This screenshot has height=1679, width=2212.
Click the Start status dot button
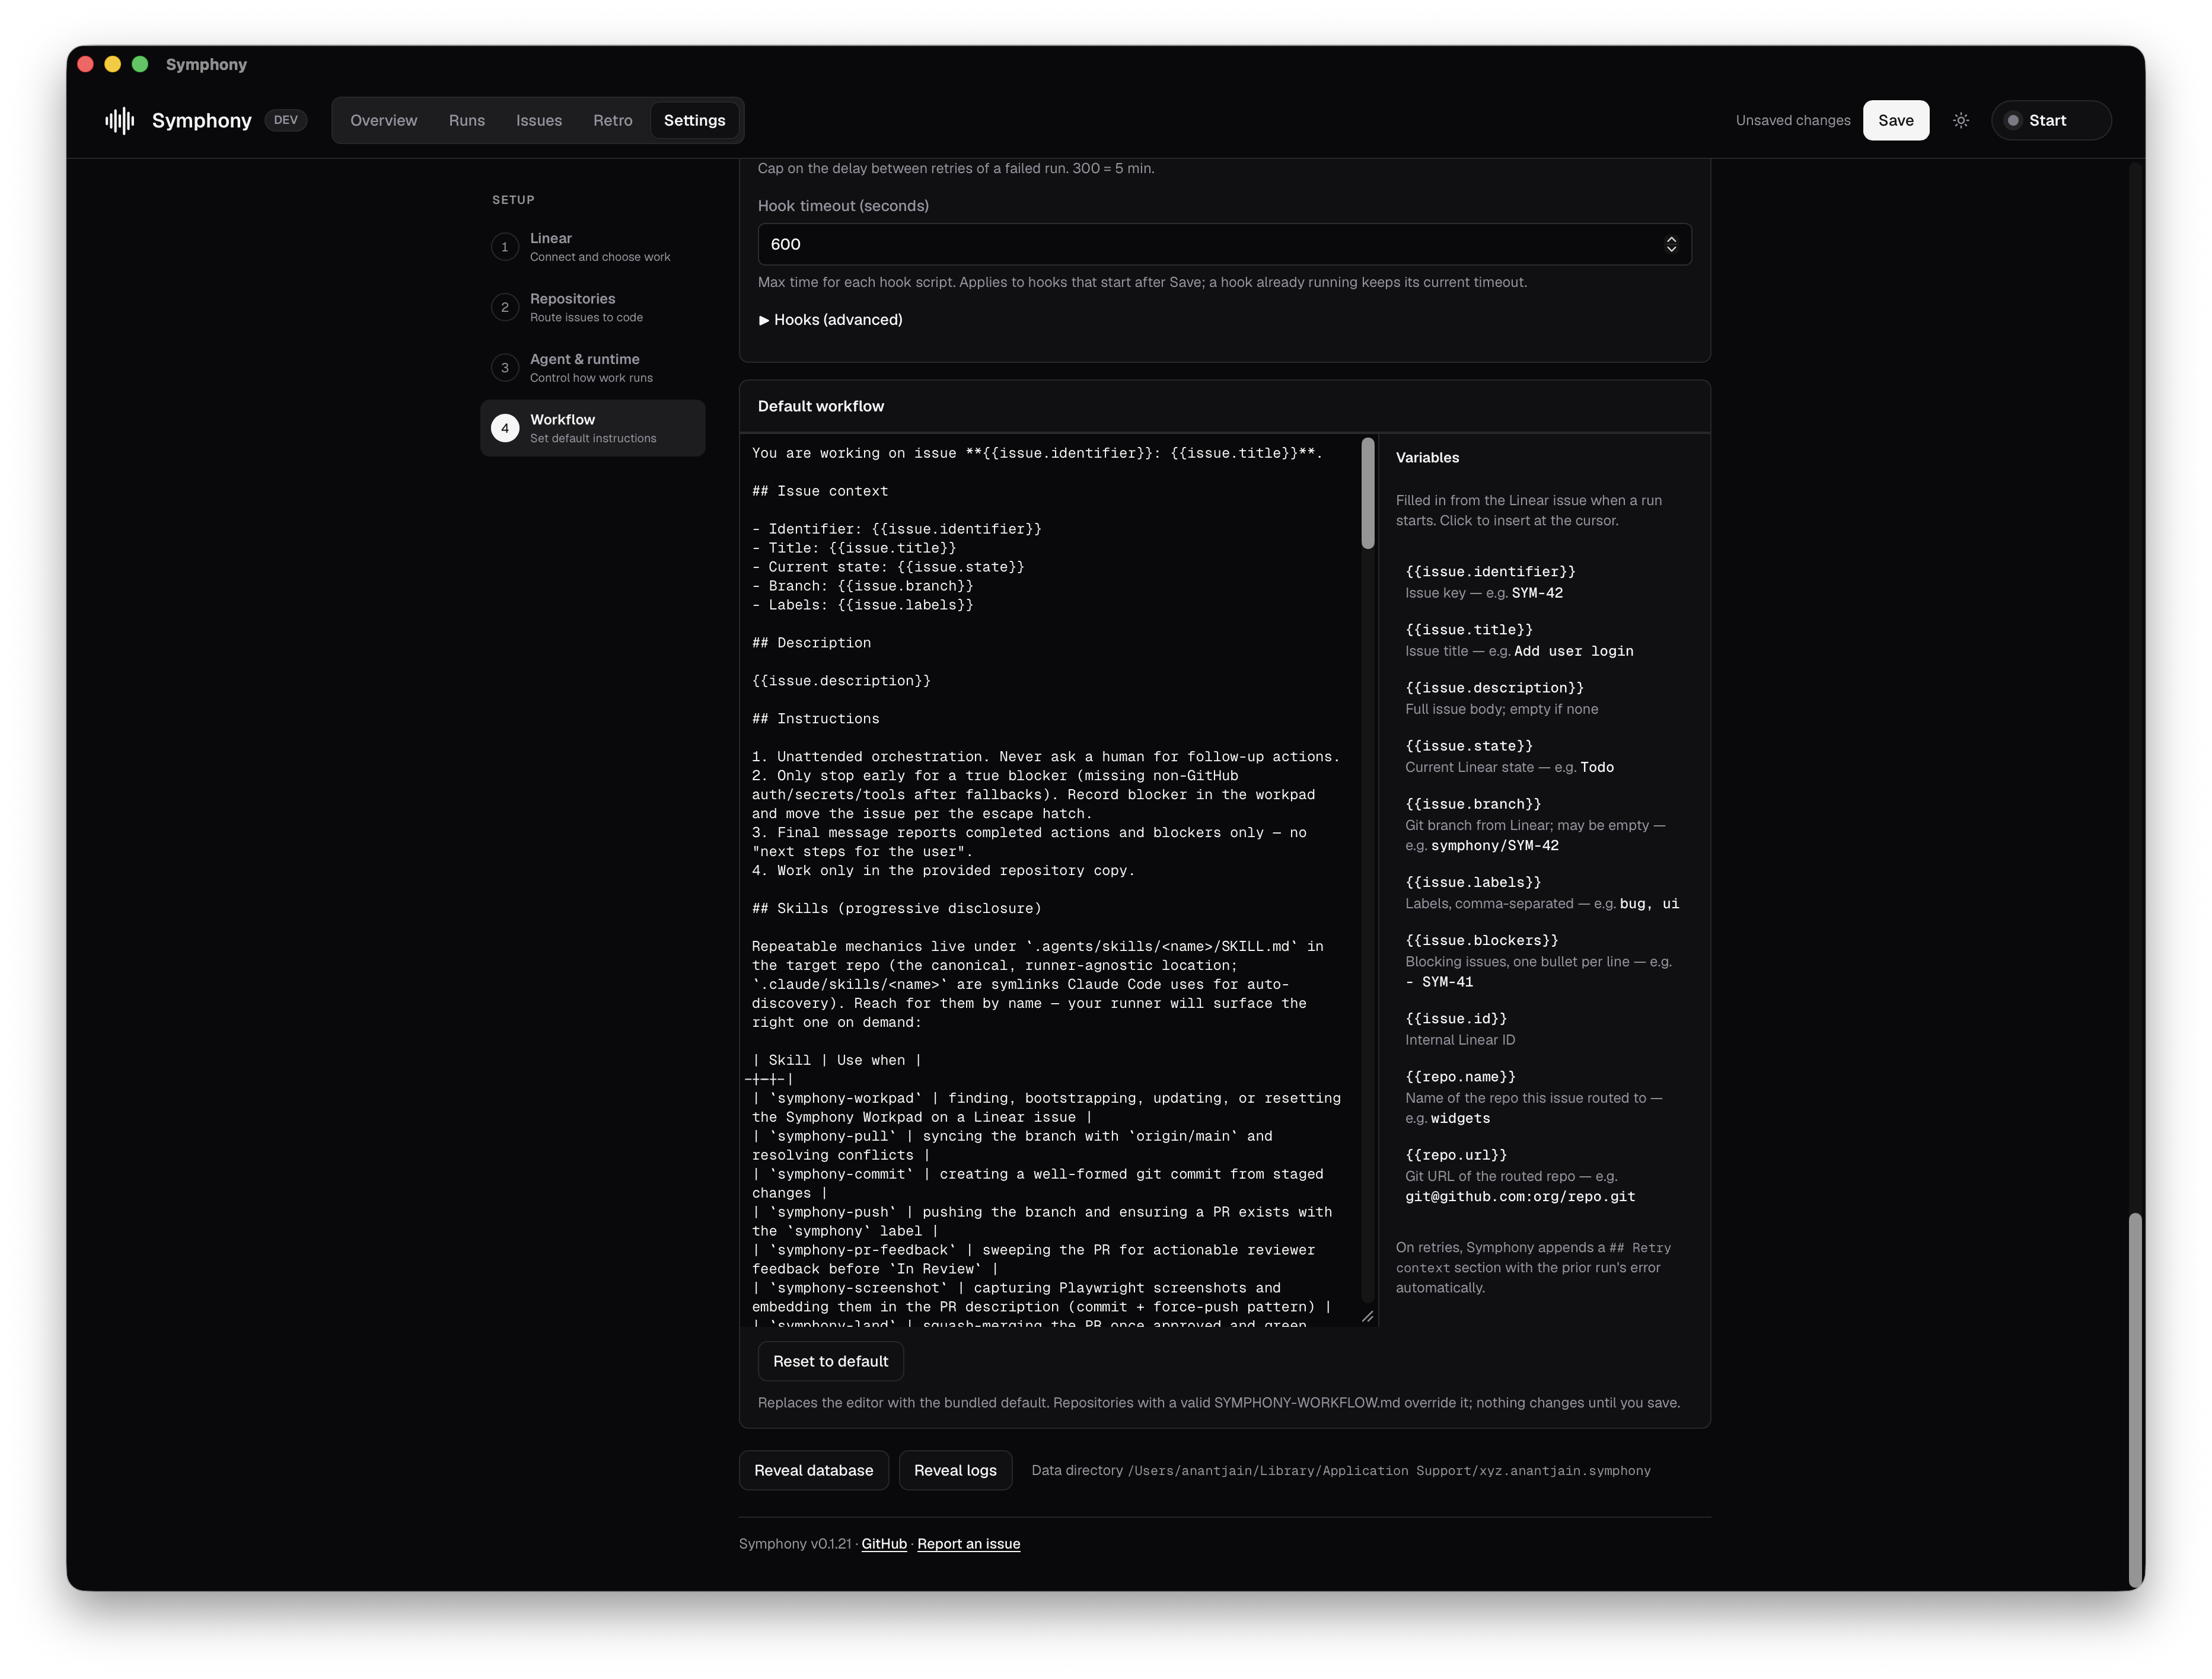coord(2051,120)
